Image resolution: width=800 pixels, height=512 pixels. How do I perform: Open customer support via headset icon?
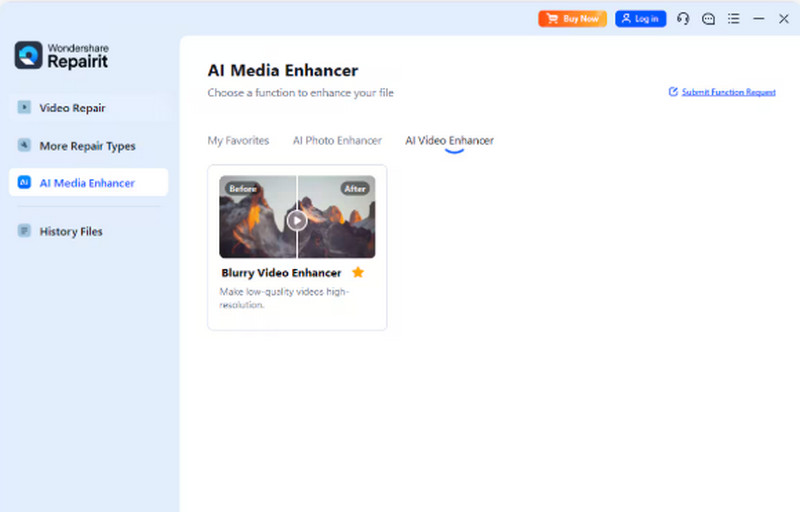pos(683,19)
